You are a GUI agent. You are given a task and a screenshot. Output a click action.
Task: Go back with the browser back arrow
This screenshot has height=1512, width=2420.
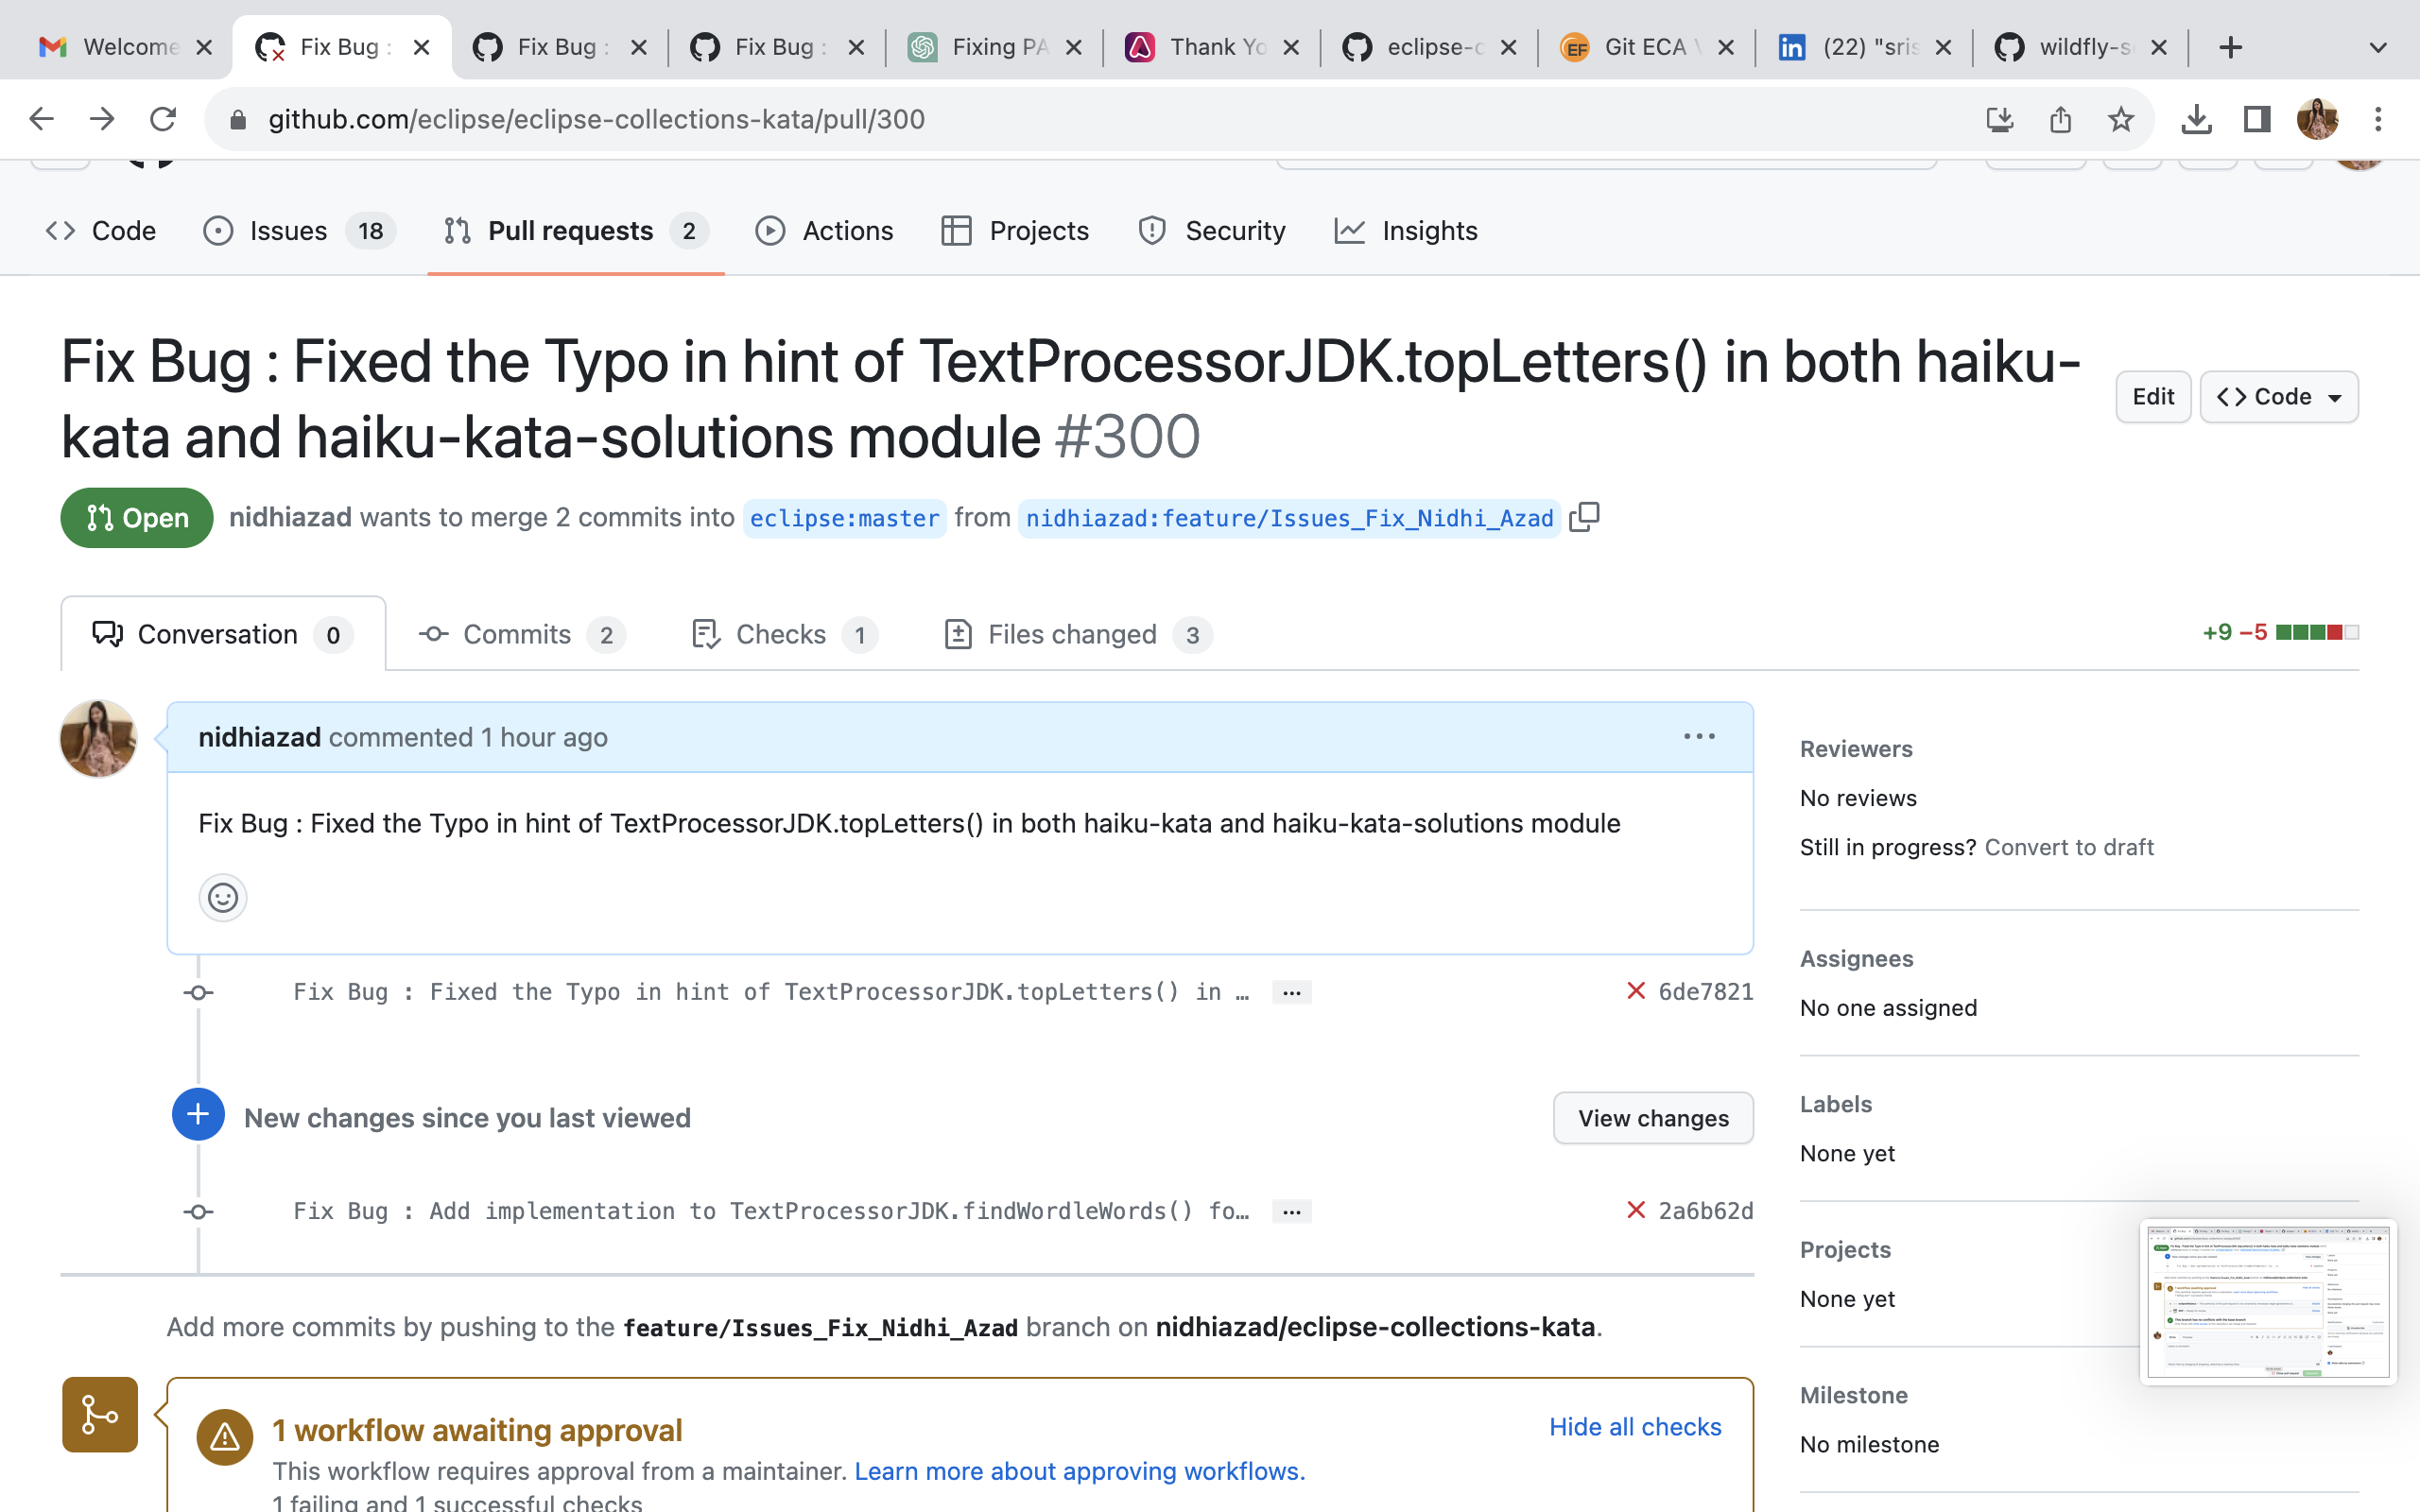point(41,119)
